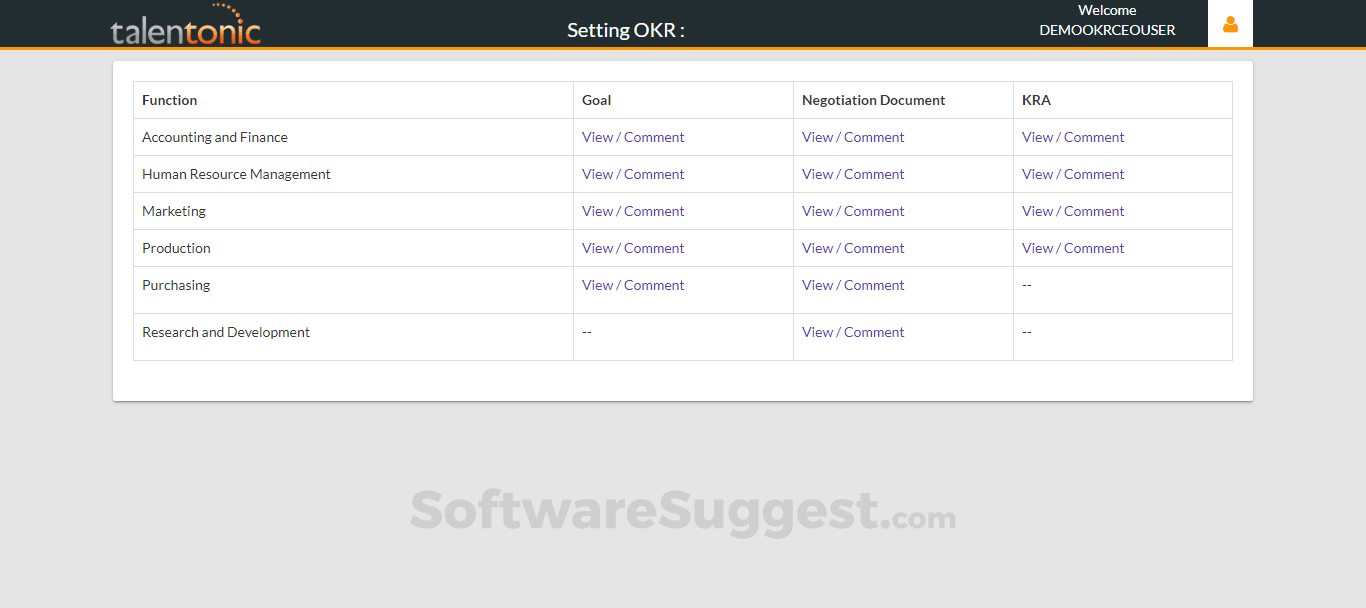Open KRA View / Comment for Accounting and Finance
Image resolution: width=1366 pixels, height=608 pixels.
(x=1073, y=137)
